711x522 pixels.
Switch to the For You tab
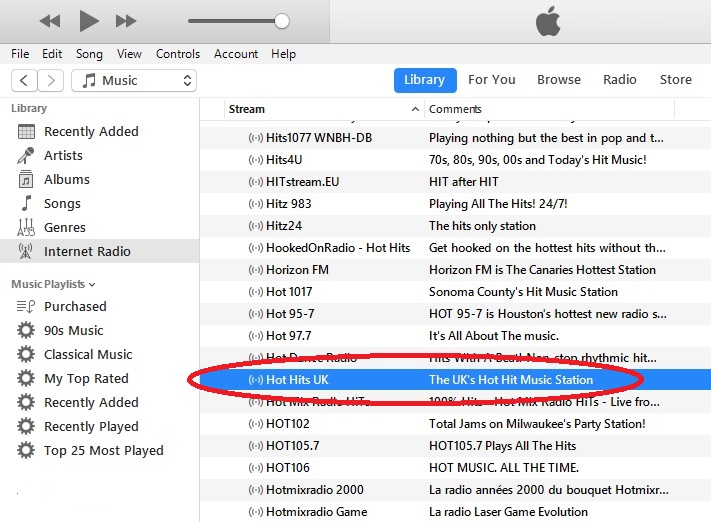pos(492,80)
